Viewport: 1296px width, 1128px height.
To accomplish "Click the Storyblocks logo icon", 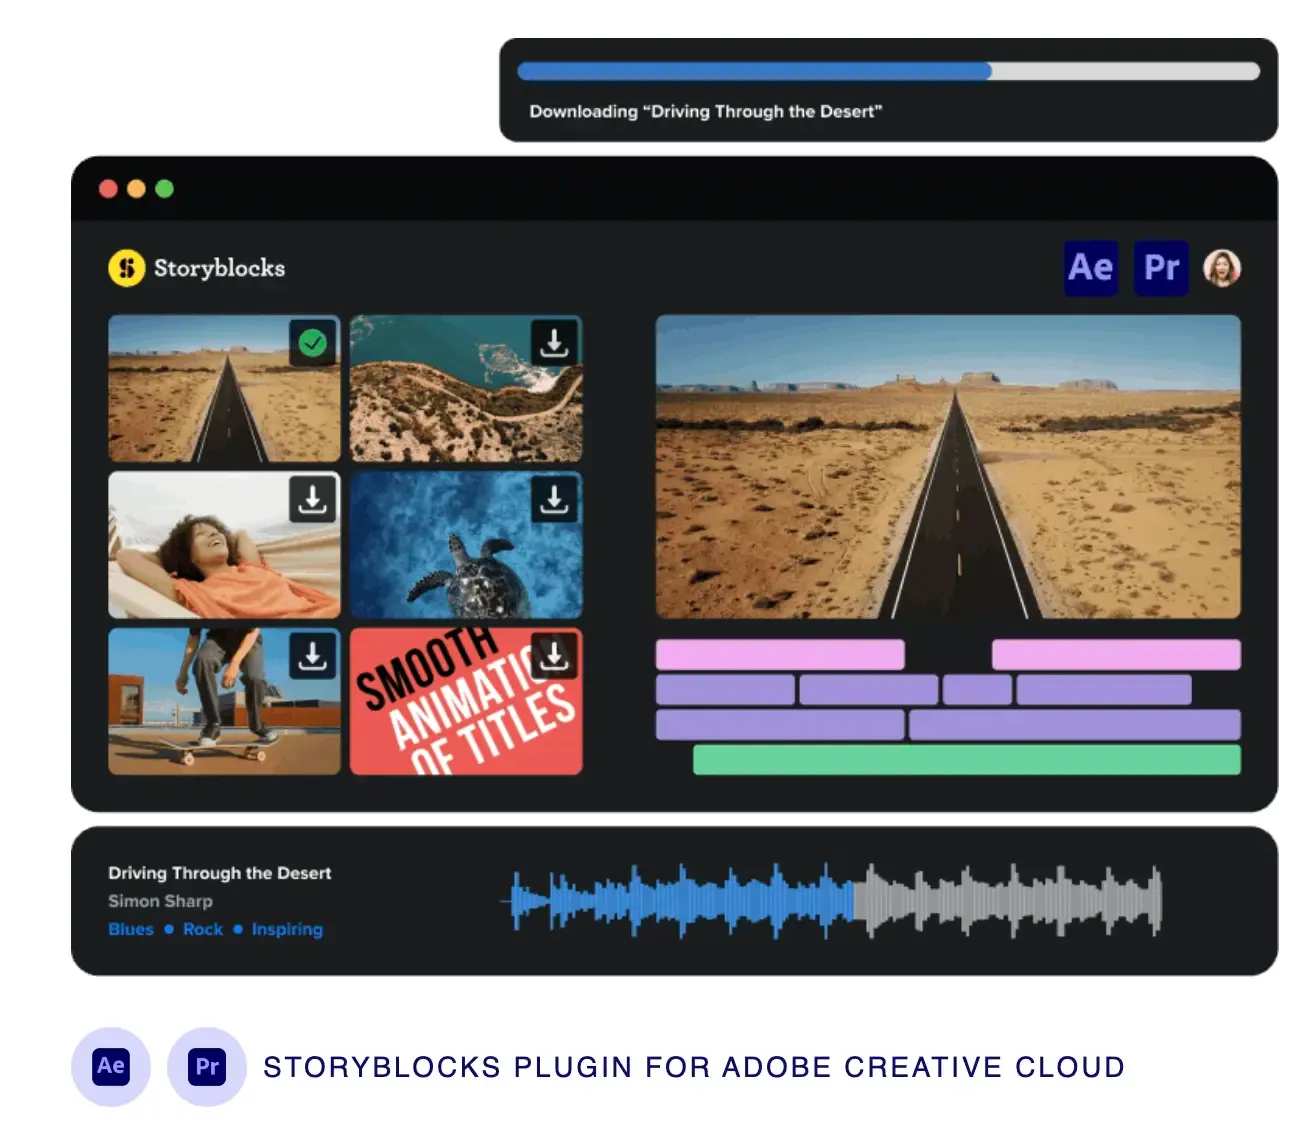I will click(x=127, y=268).
